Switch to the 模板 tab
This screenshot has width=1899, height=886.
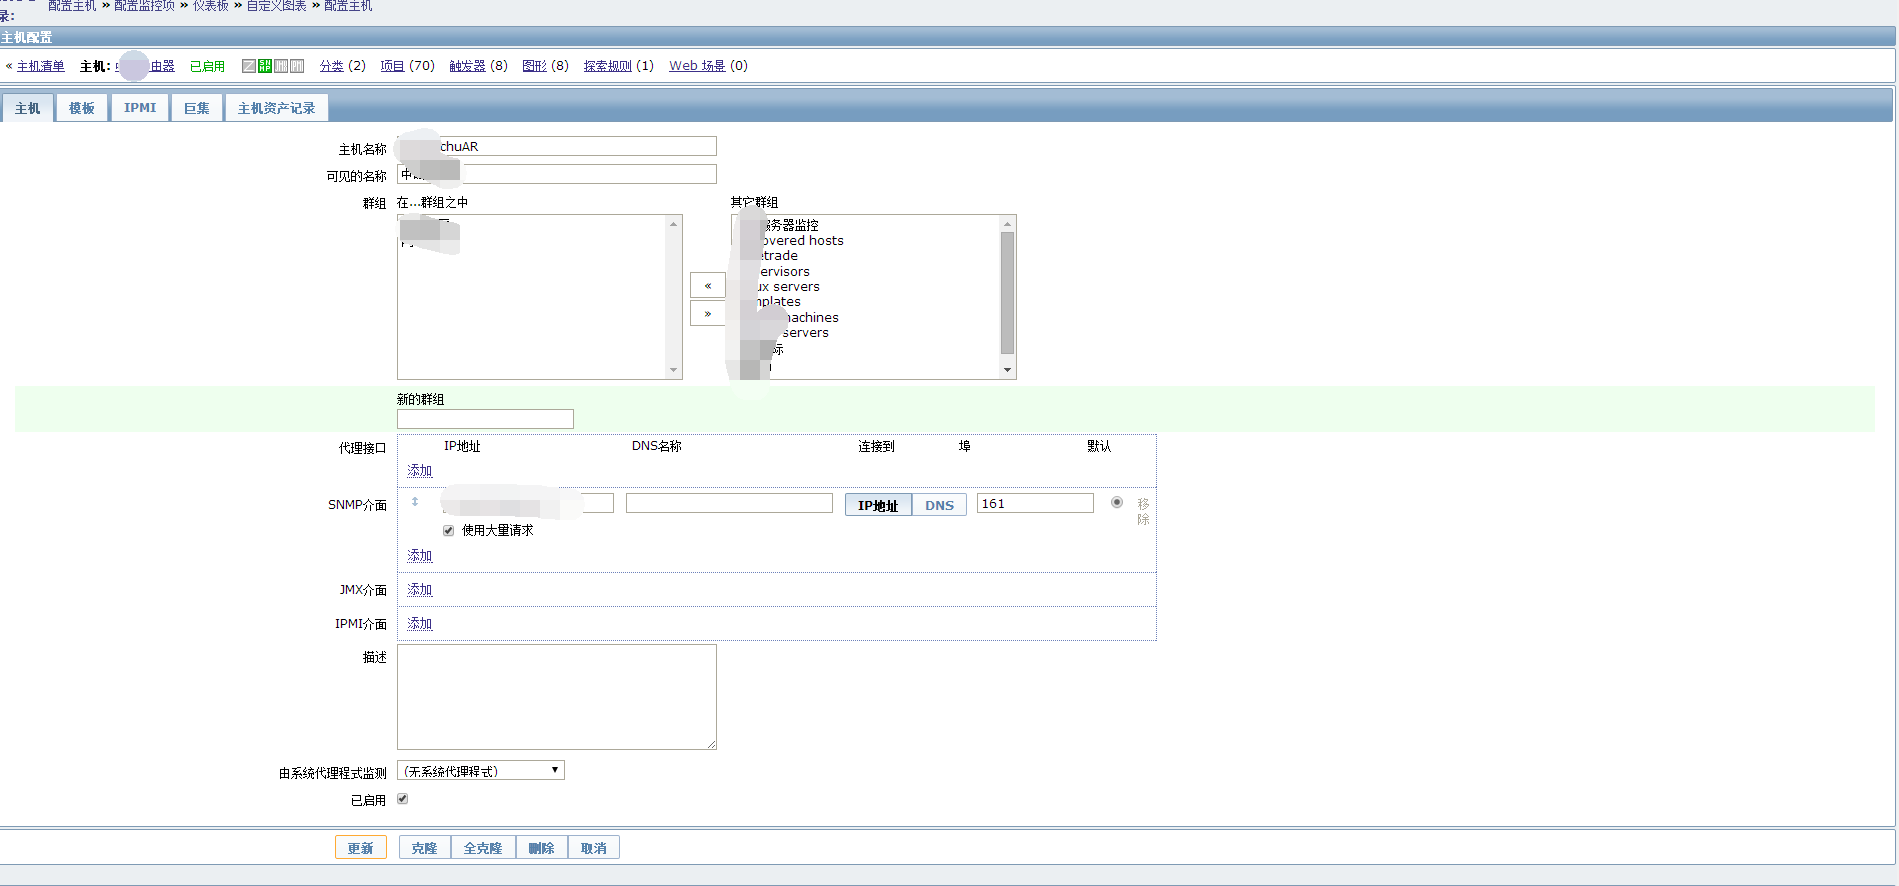[82, 108]
